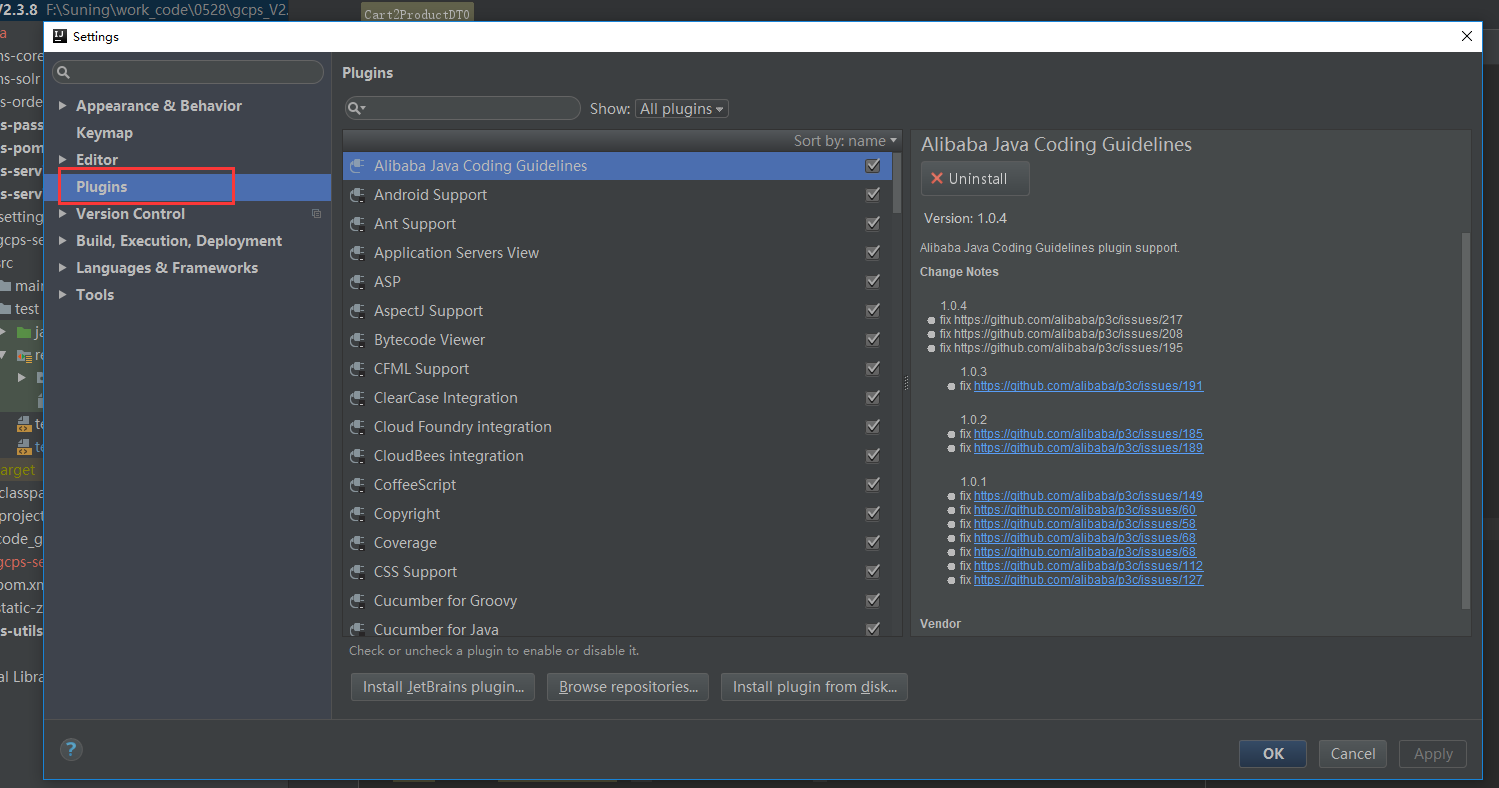1499x788 pixels.
Task: Click OK to confirm settings
Action: (x=1273, y=754)
